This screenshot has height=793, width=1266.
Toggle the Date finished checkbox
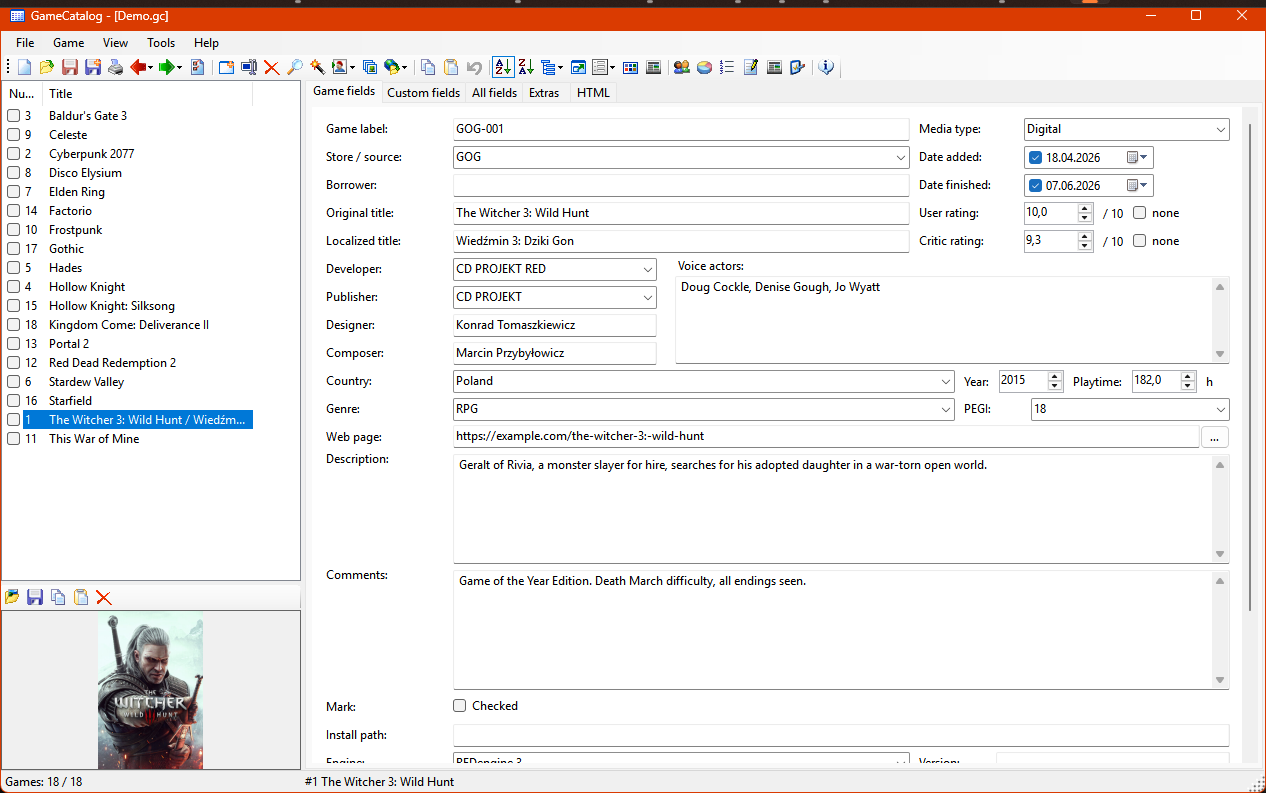pos(1035,186)
